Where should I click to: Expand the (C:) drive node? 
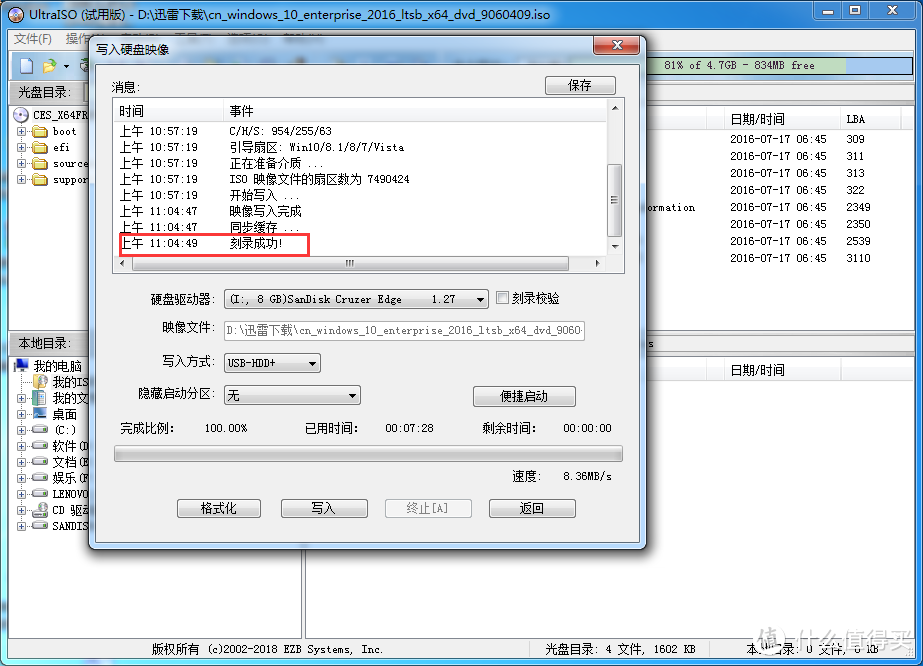tap(22, 430)
